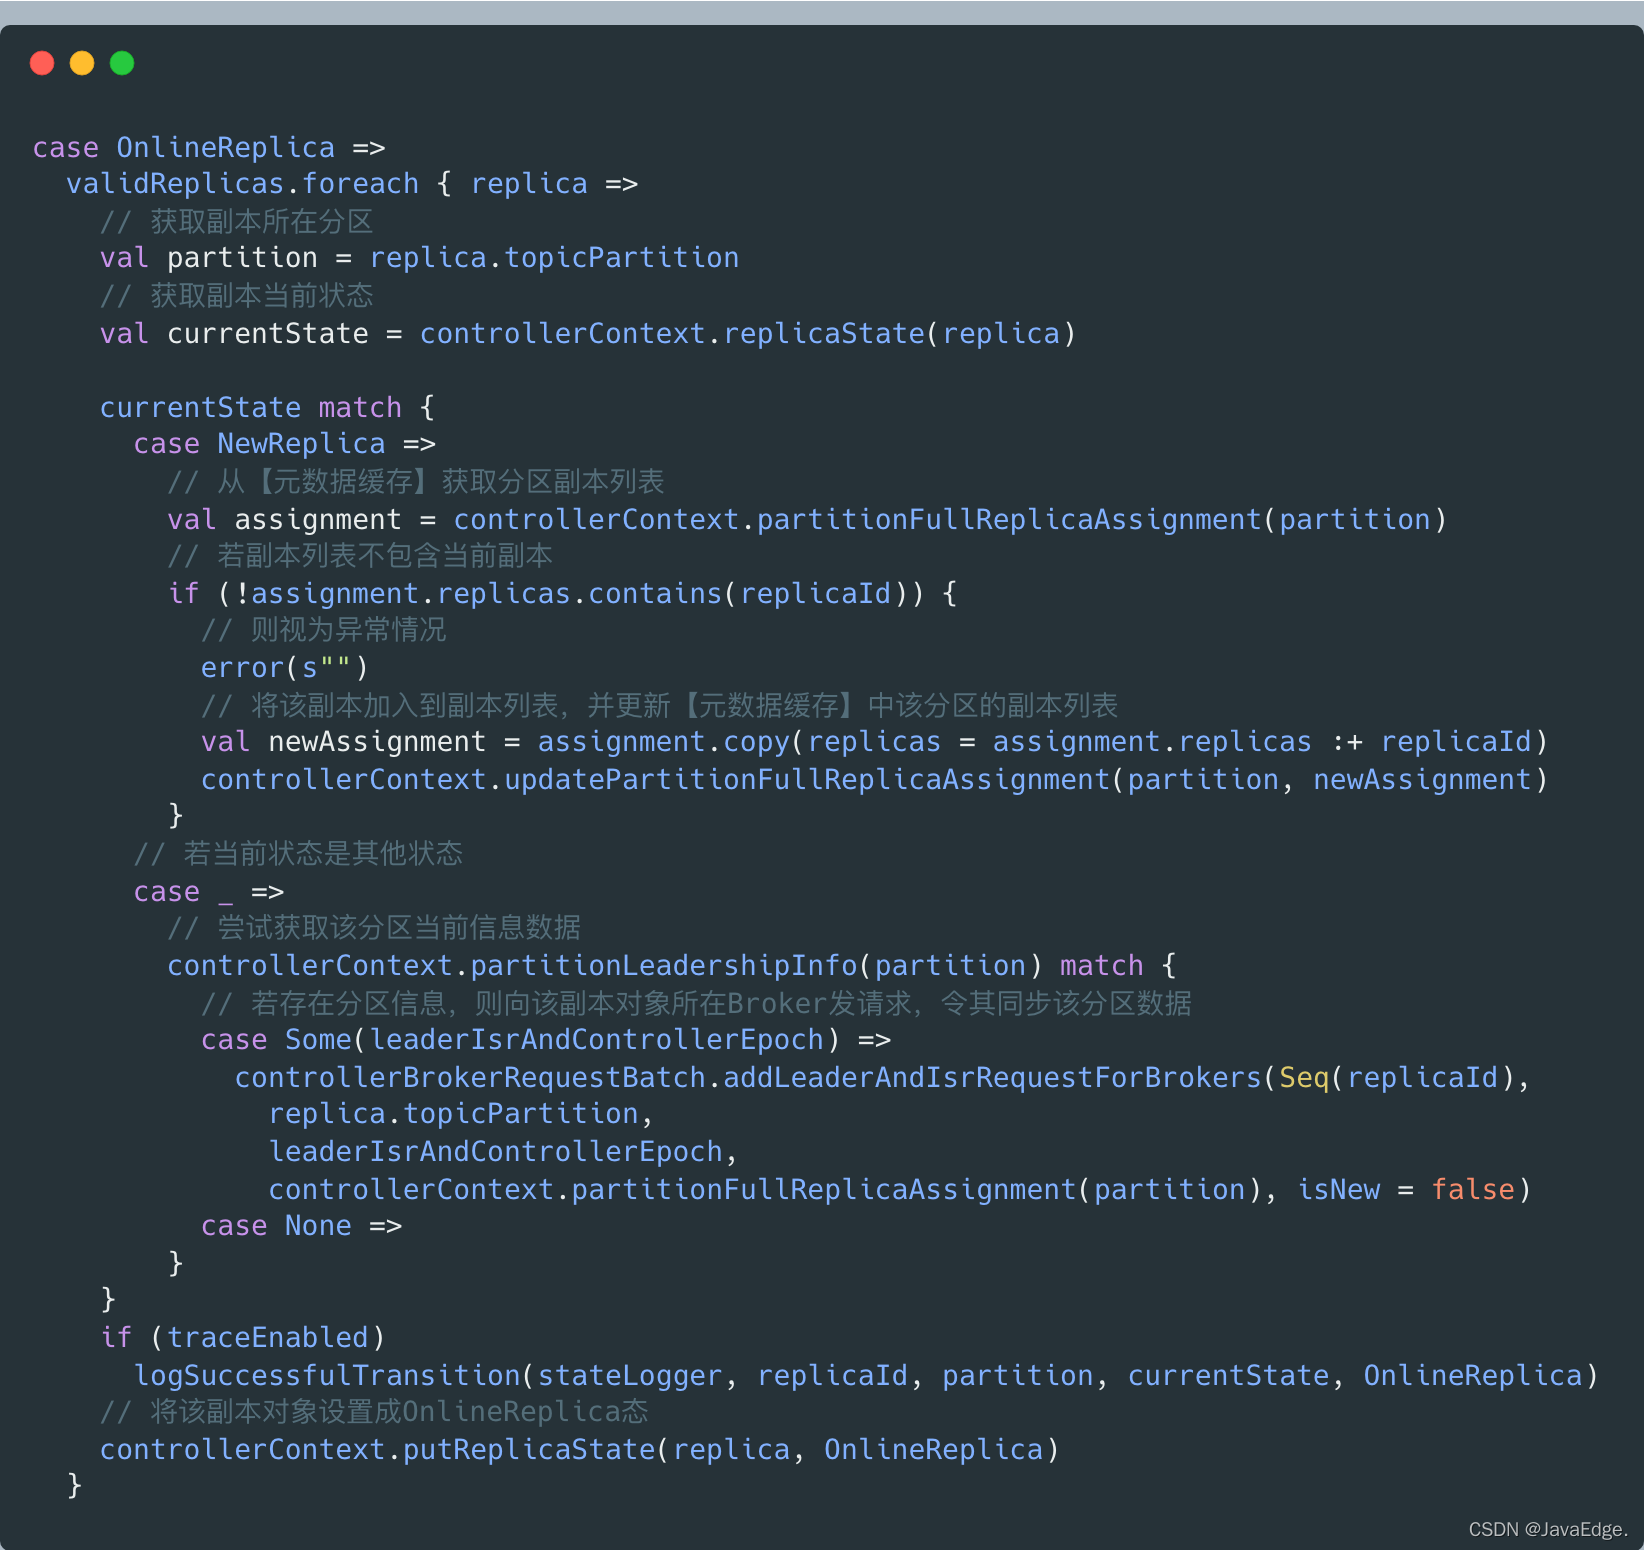Click 'controllerContext.replicaState(replica)' text
The image size is (1644, 1550).
pyautogui.click(x=748, y=333)
